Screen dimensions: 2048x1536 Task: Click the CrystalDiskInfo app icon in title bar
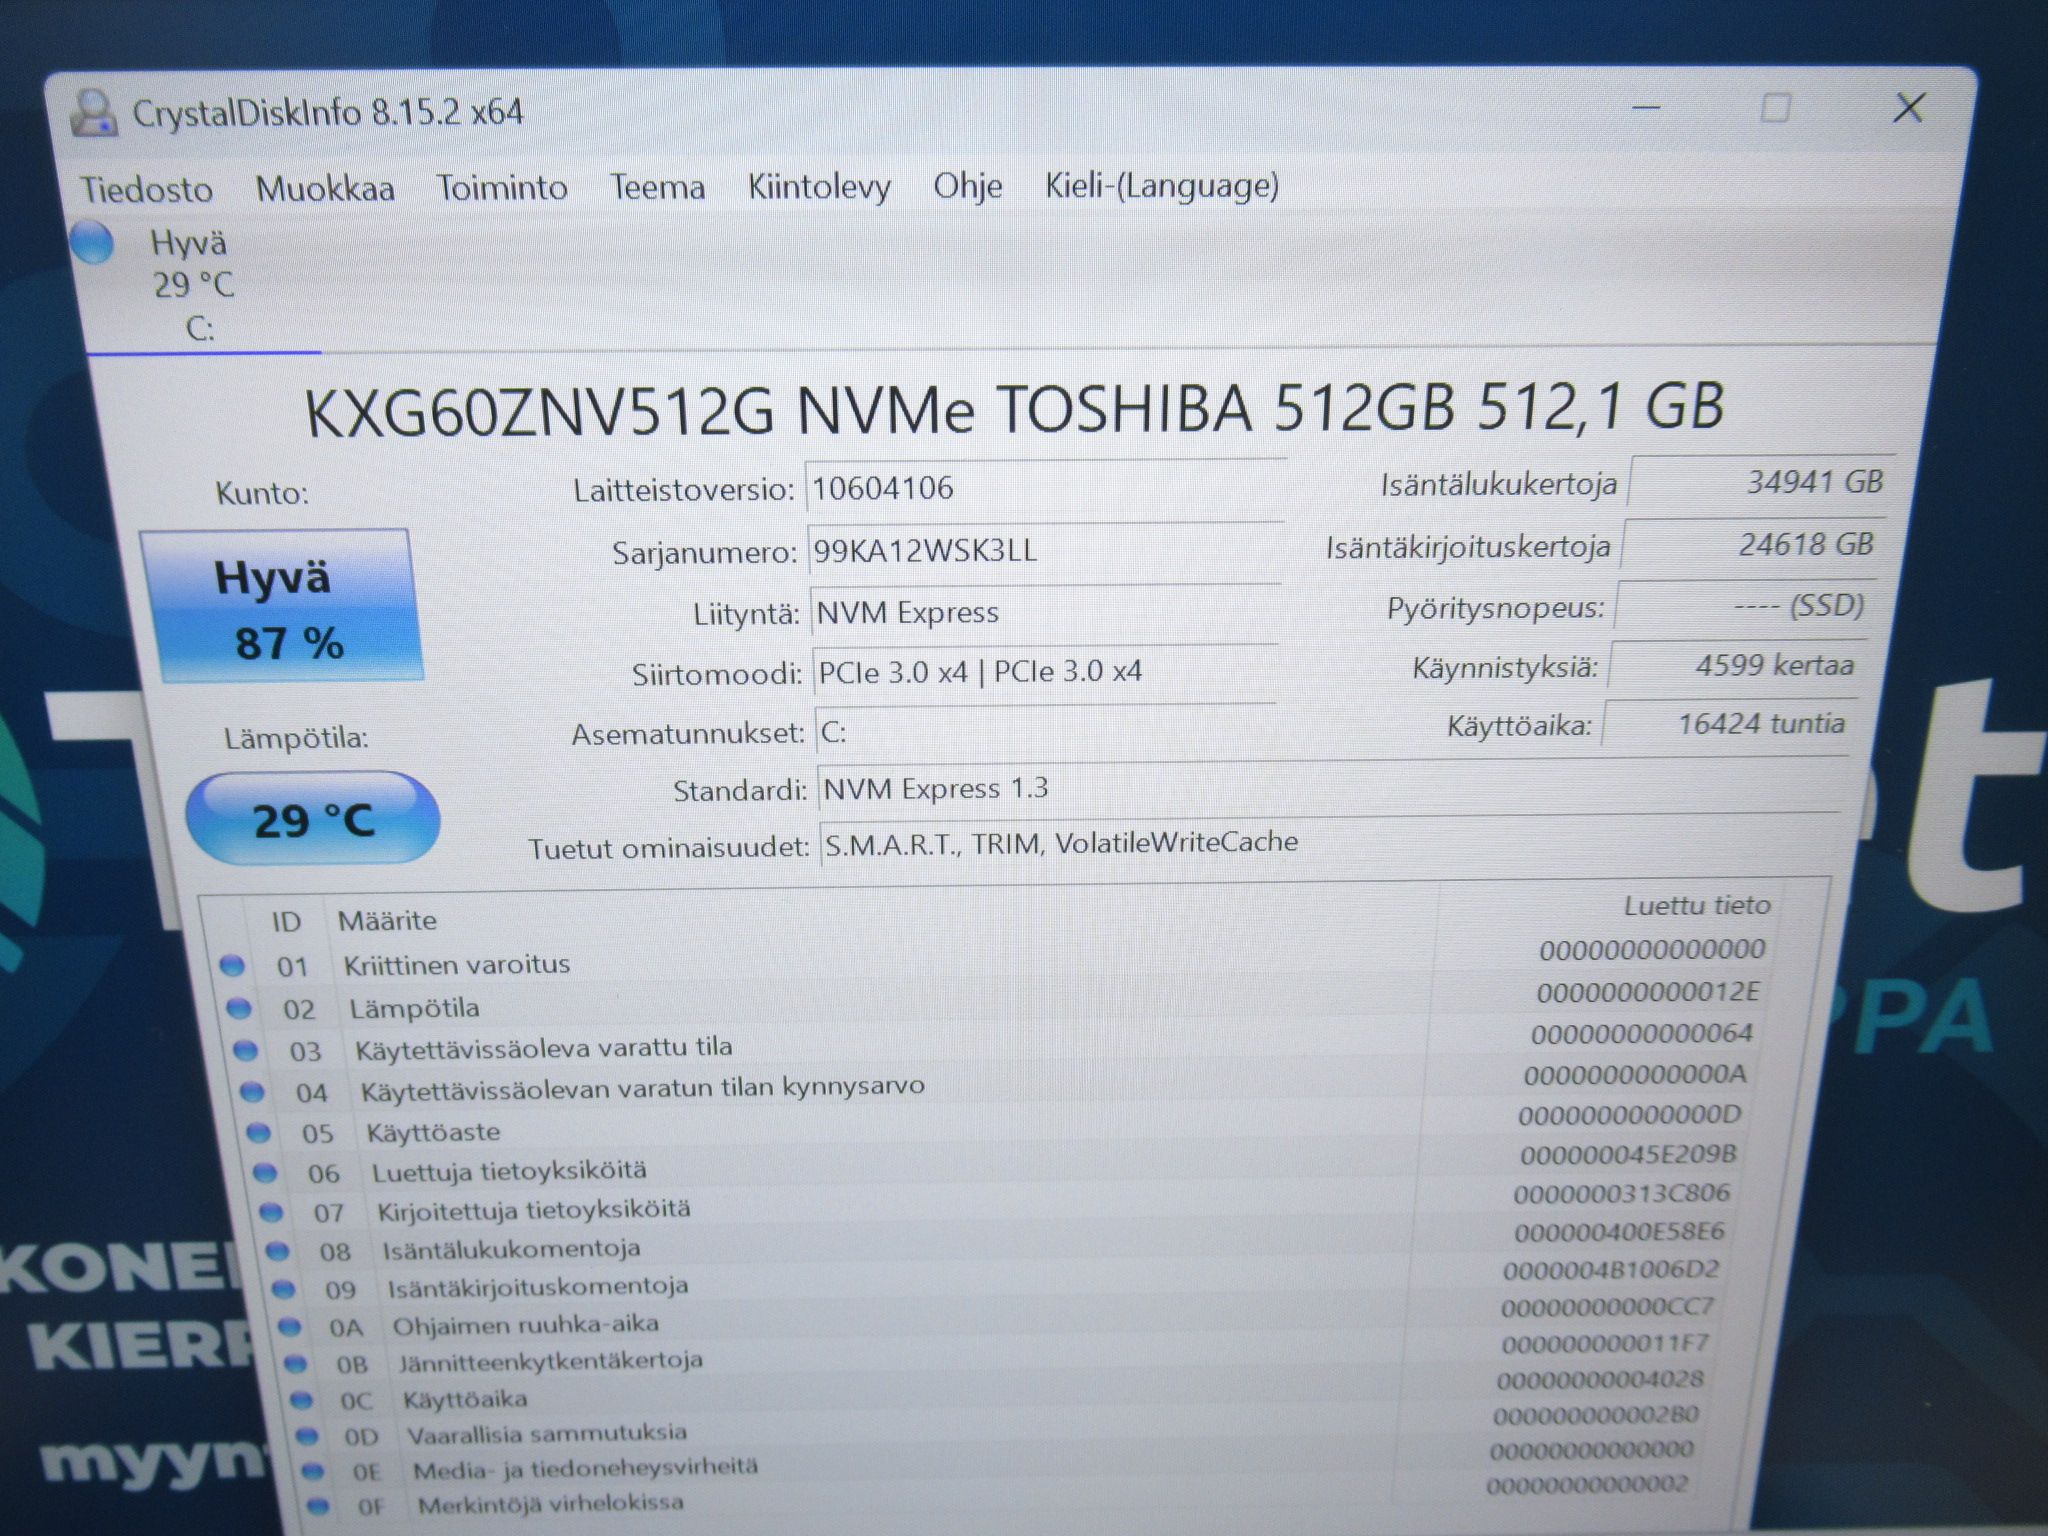[94, 113]
